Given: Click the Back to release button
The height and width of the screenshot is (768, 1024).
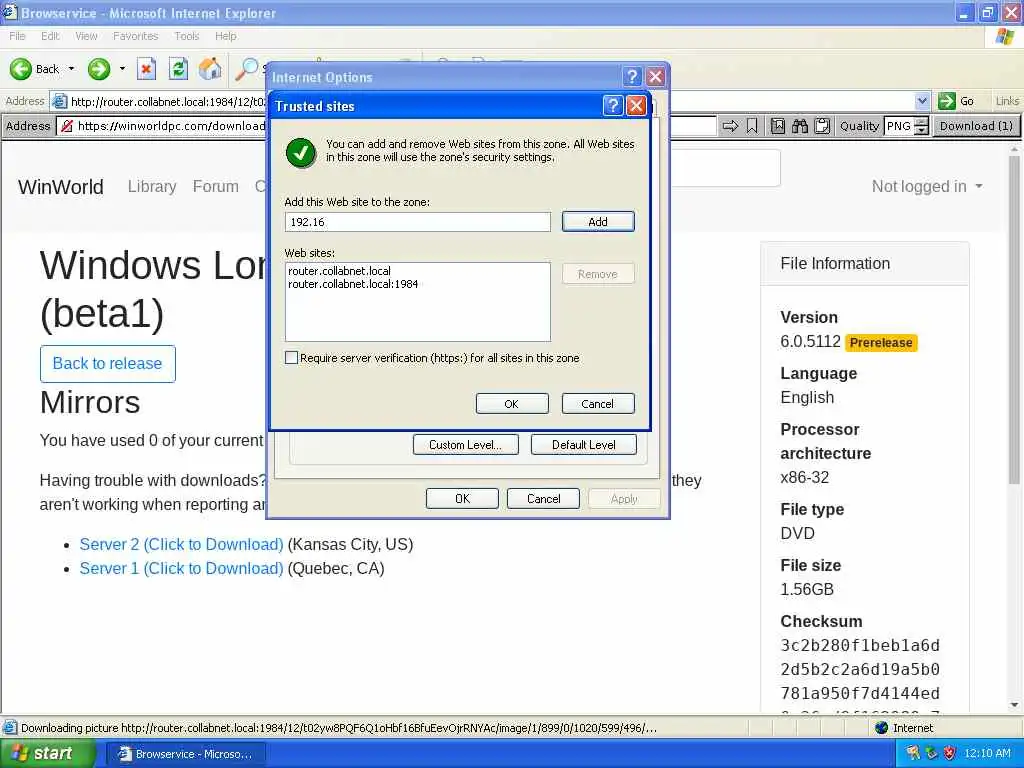Looking at the screenshot, I should point(108,363).
